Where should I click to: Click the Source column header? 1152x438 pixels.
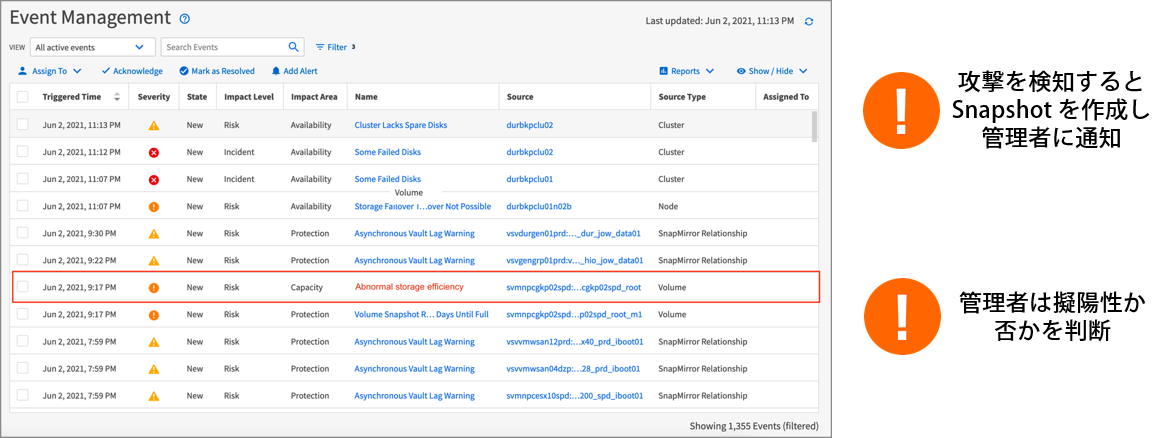519,97
